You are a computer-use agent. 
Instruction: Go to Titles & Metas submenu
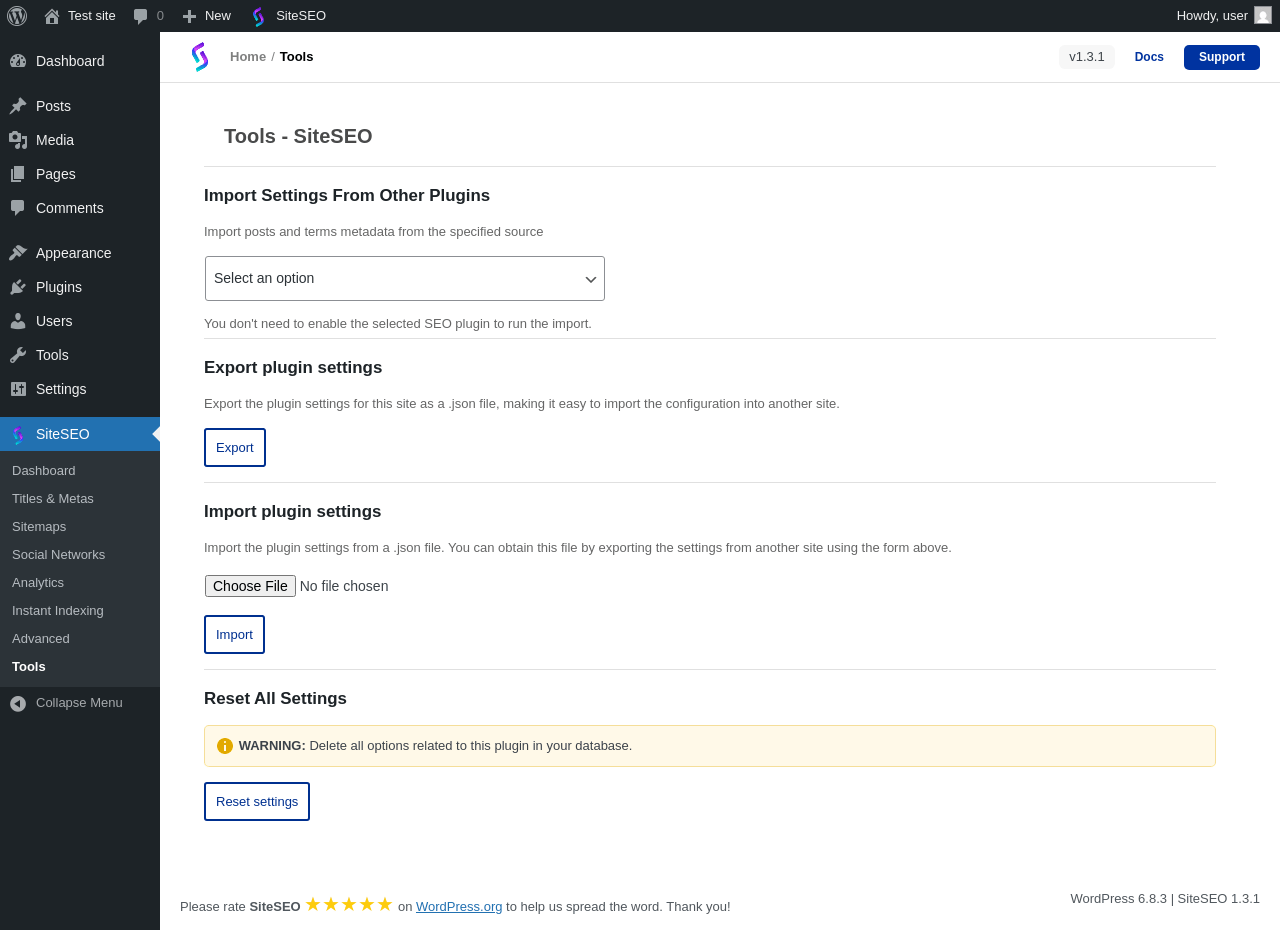(53, 499)
